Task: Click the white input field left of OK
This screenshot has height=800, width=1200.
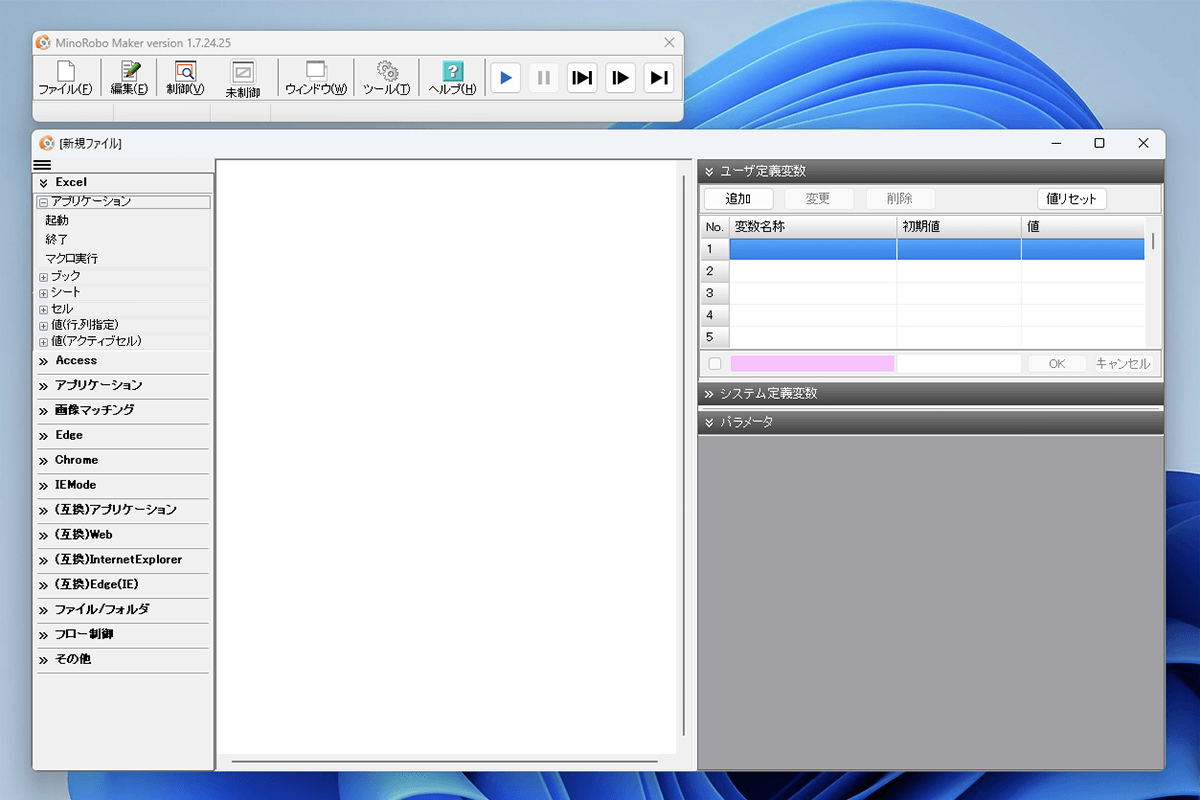Action: tap(959, 364)
